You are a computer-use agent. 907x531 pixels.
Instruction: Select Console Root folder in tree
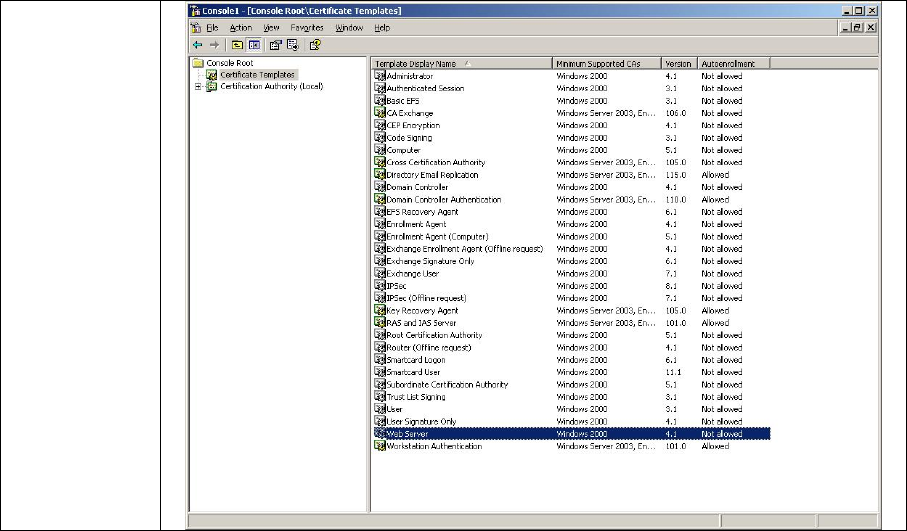click(228, 63)
